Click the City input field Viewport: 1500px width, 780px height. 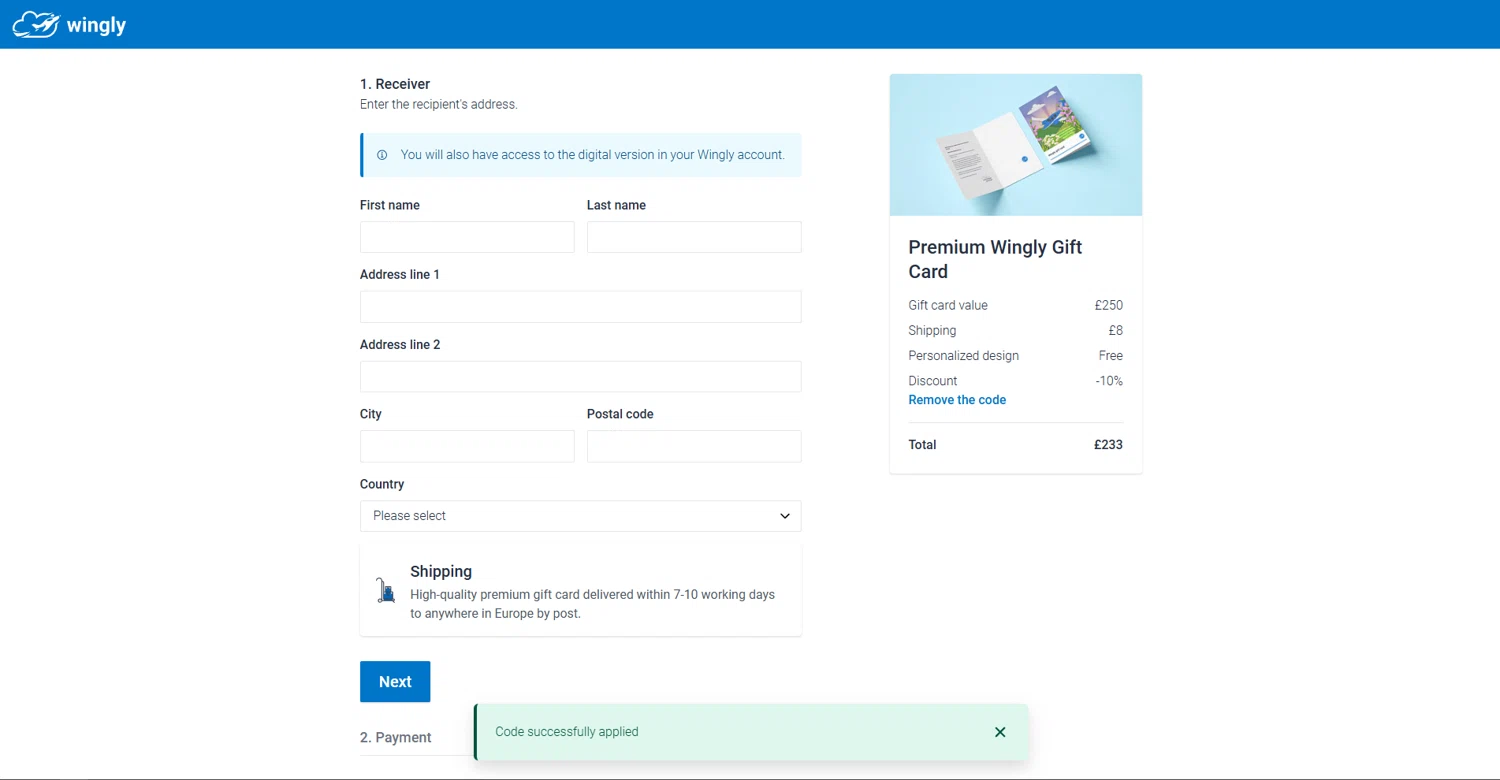[467, 446]
